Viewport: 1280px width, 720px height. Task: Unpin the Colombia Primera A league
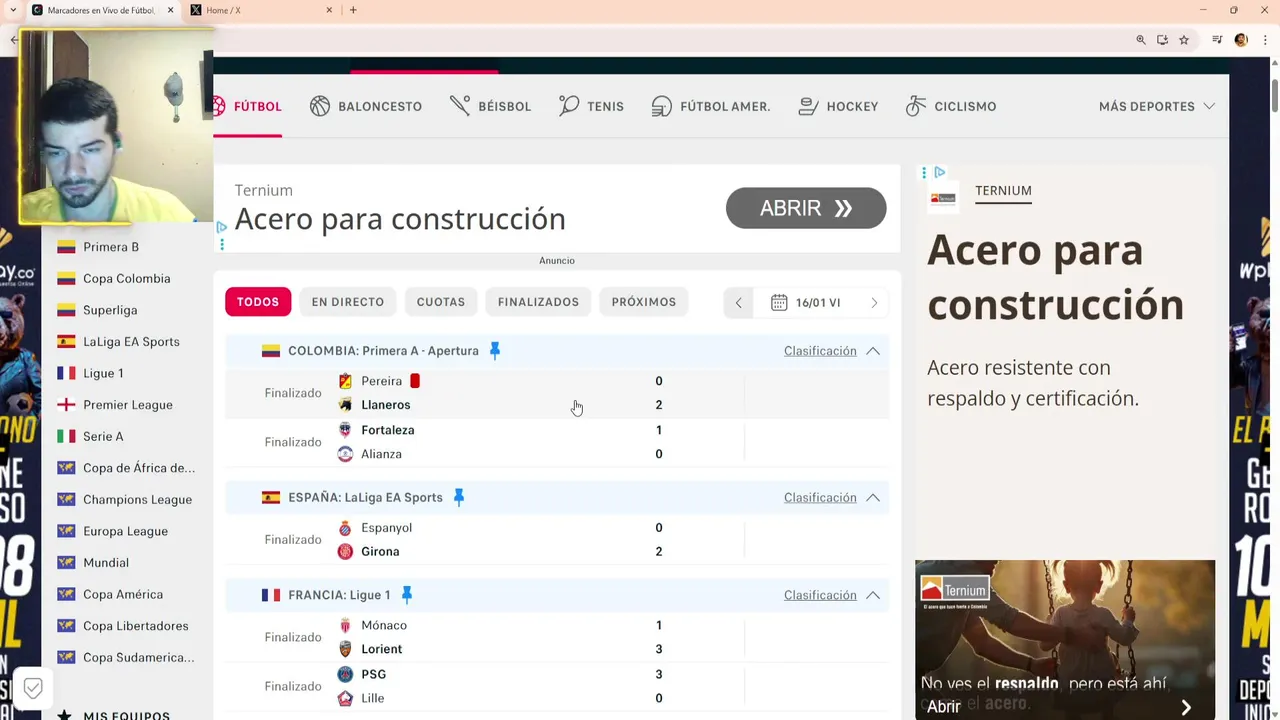(x=495, y=351)
